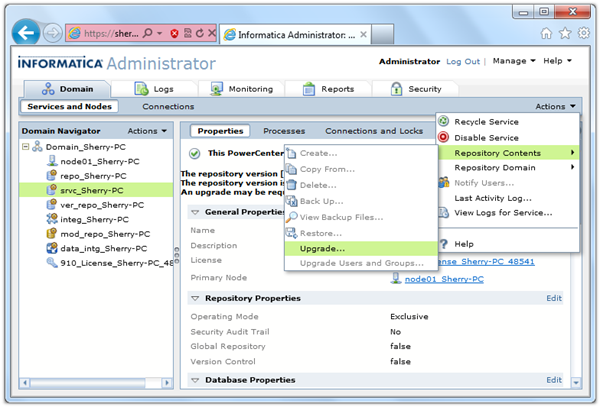Click the green check status icon
This screenshot has width=600, height=407.
[x=195, y=153]
